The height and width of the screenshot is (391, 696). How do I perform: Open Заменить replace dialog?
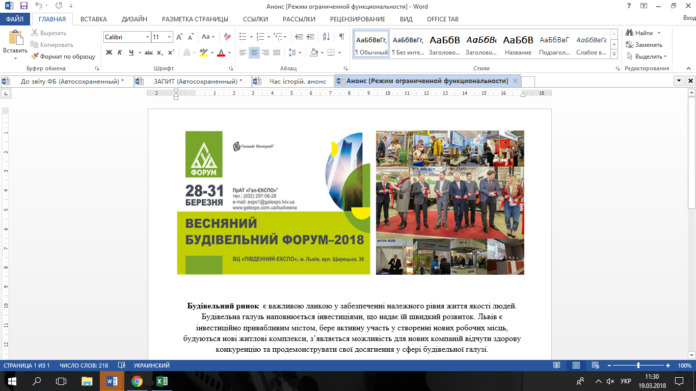coord(644,45)
